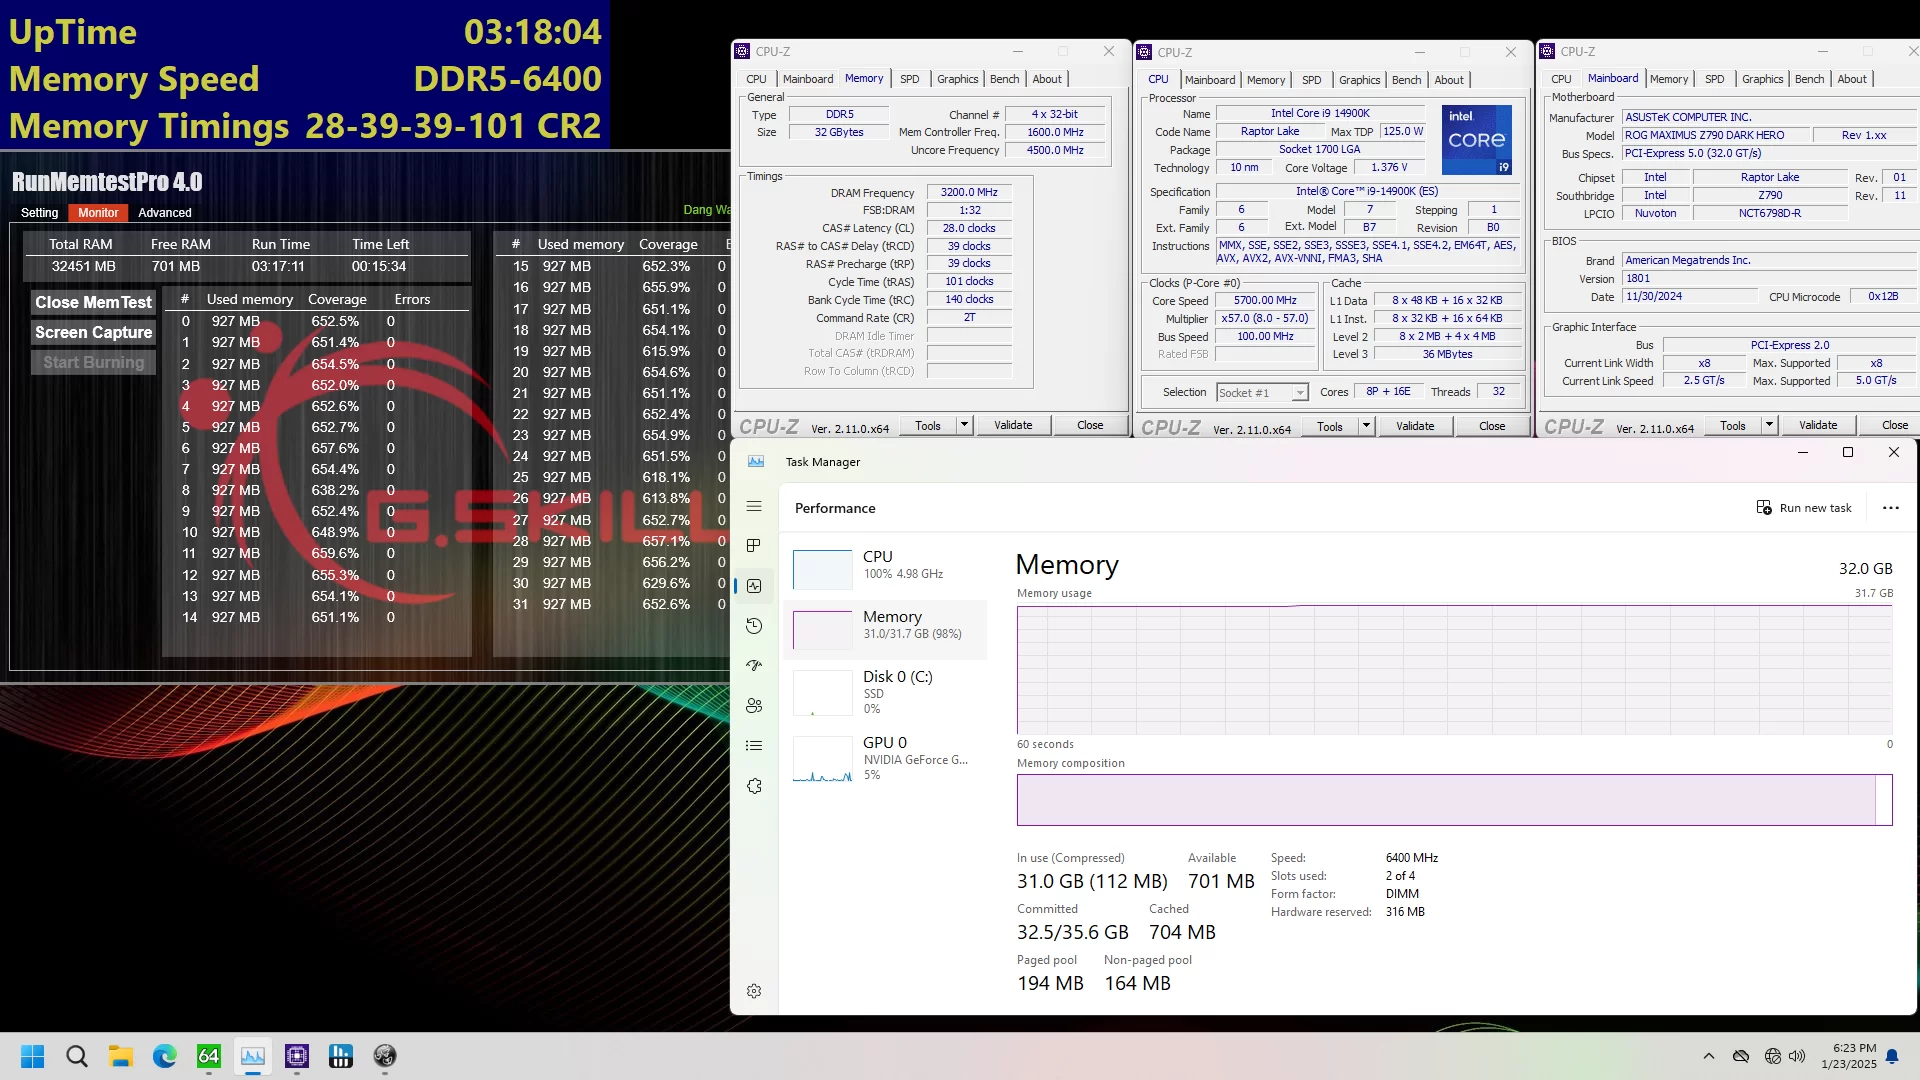The image size is (1920, 1080).
Task: Switch to the SPD tab in CPU-Z
Action: [x=910, y=78]
